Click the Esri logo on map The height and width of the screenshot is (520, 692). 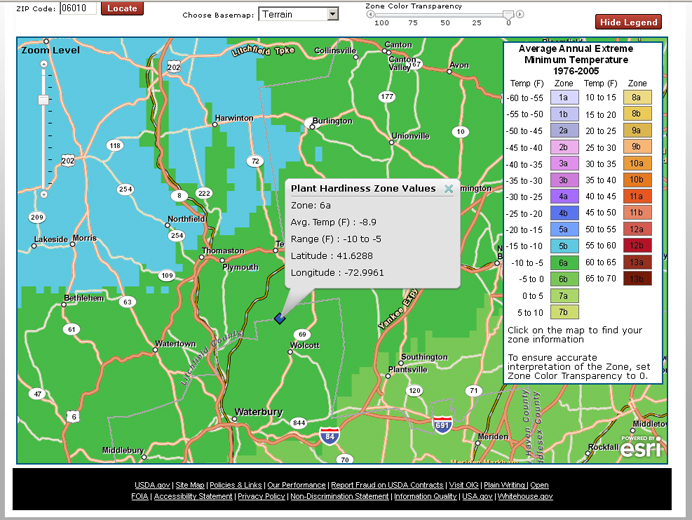(x=641, y=449)
